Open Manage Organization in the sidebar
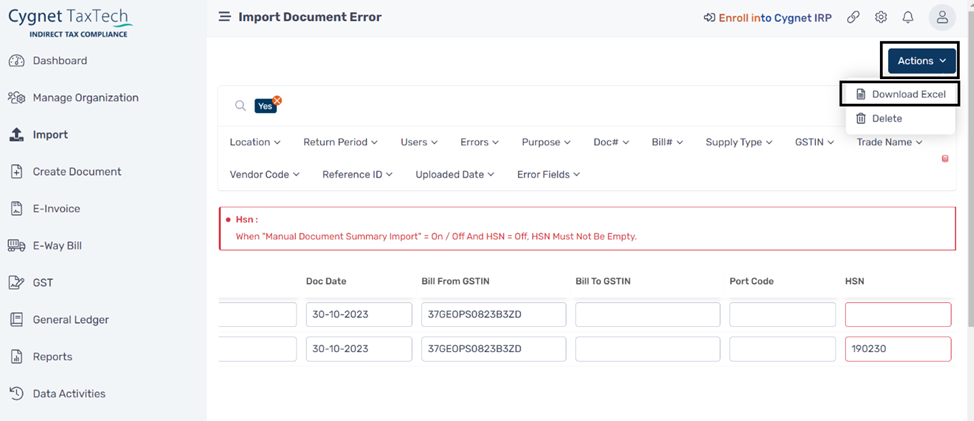This screenshot has height=421, width=974. (x=86, y=97)
